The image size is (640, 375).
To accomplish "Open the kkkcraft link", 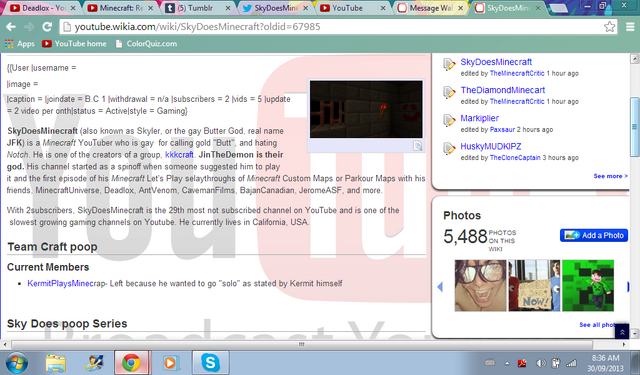I will click(x=179, y=155).
